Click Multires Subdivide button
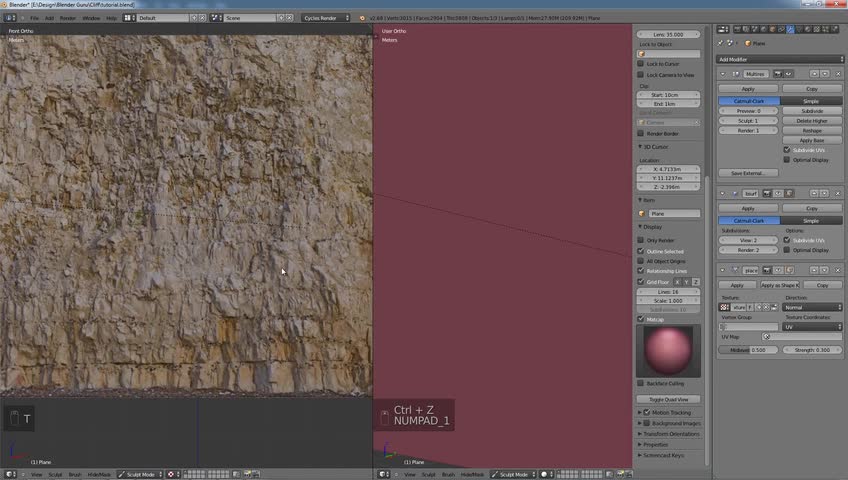848x480 pixels. pos(812,111)
